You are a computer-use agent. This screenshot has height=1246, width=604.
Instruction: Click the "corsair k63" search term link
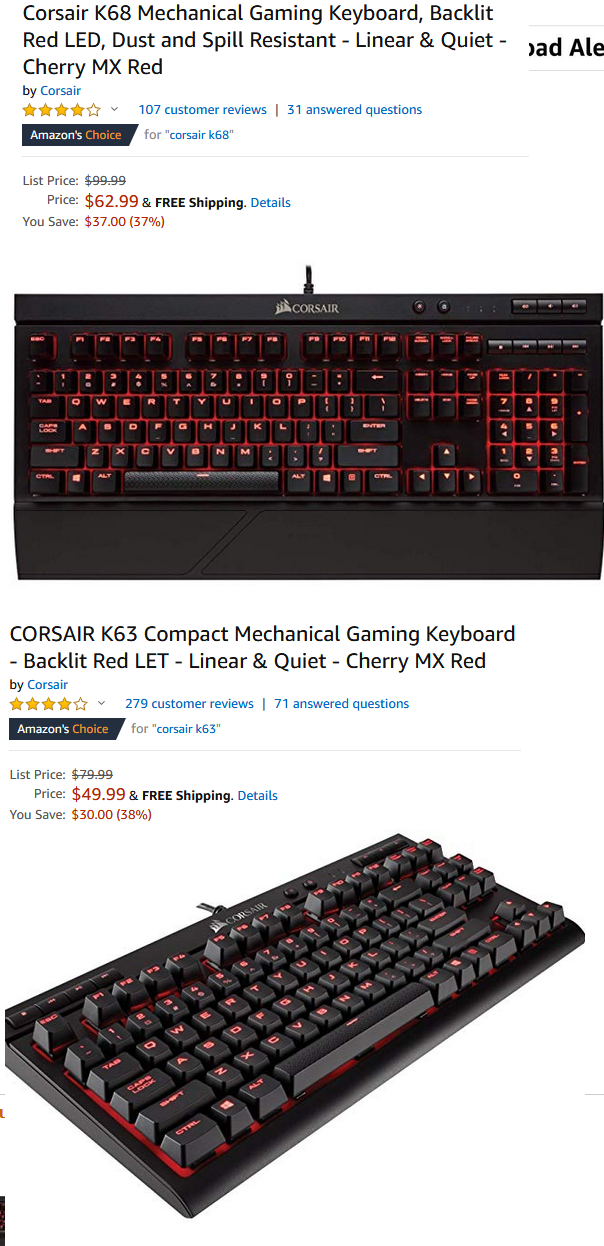pos(185,729)
